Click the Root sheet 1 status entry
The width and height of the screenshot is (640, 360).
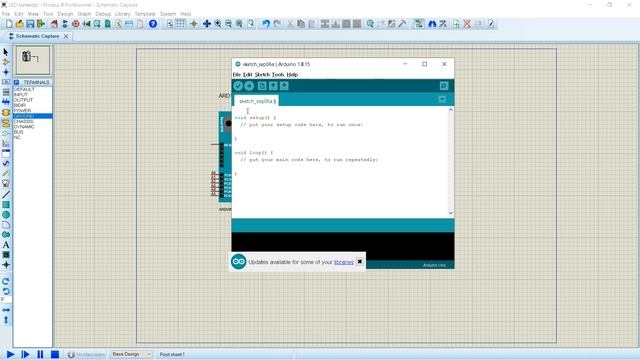click(172, 354)
